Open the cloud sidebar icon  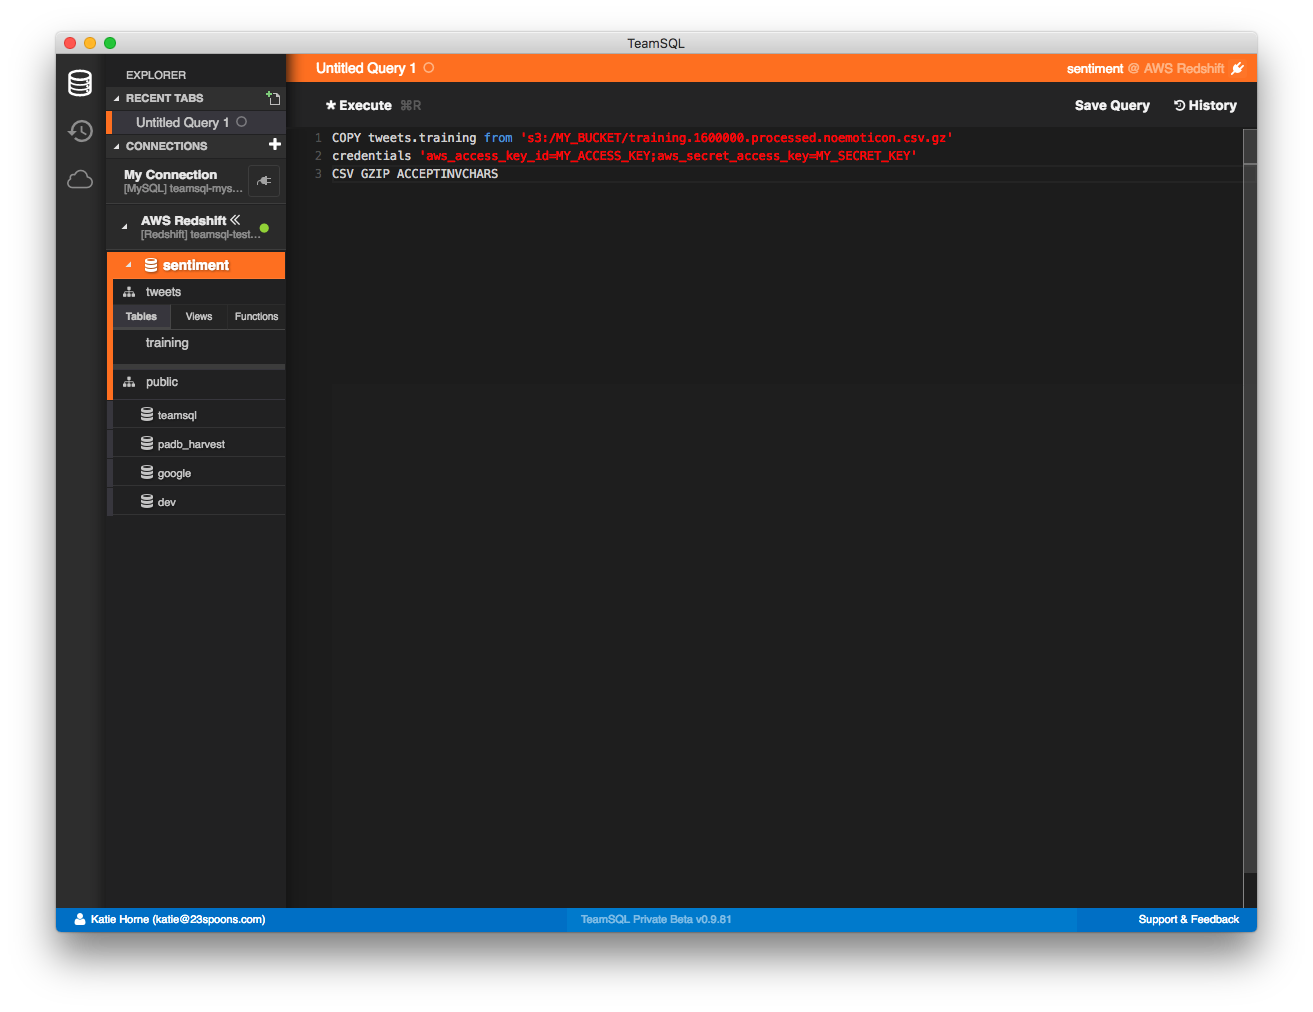click(x=80, y=180)
